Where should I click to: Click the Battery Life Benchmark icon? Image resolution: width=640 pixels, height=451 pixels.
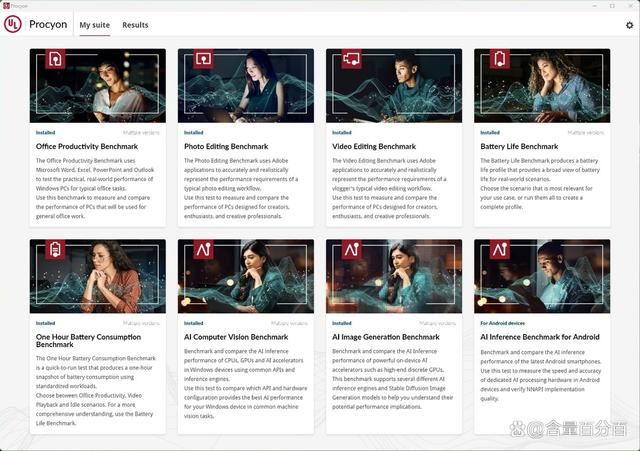click(499, 59)
